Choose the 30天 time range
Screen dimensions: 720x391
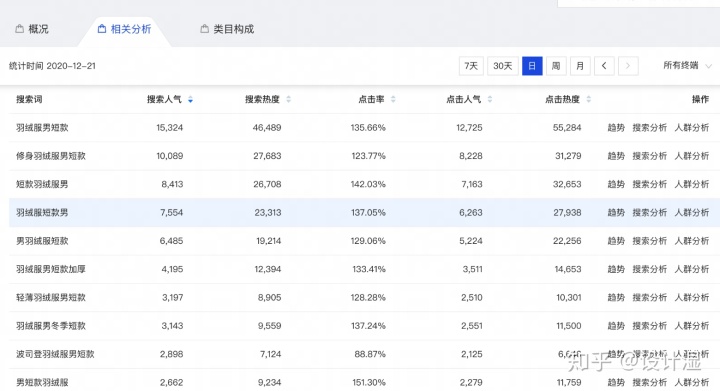(503, 66)
